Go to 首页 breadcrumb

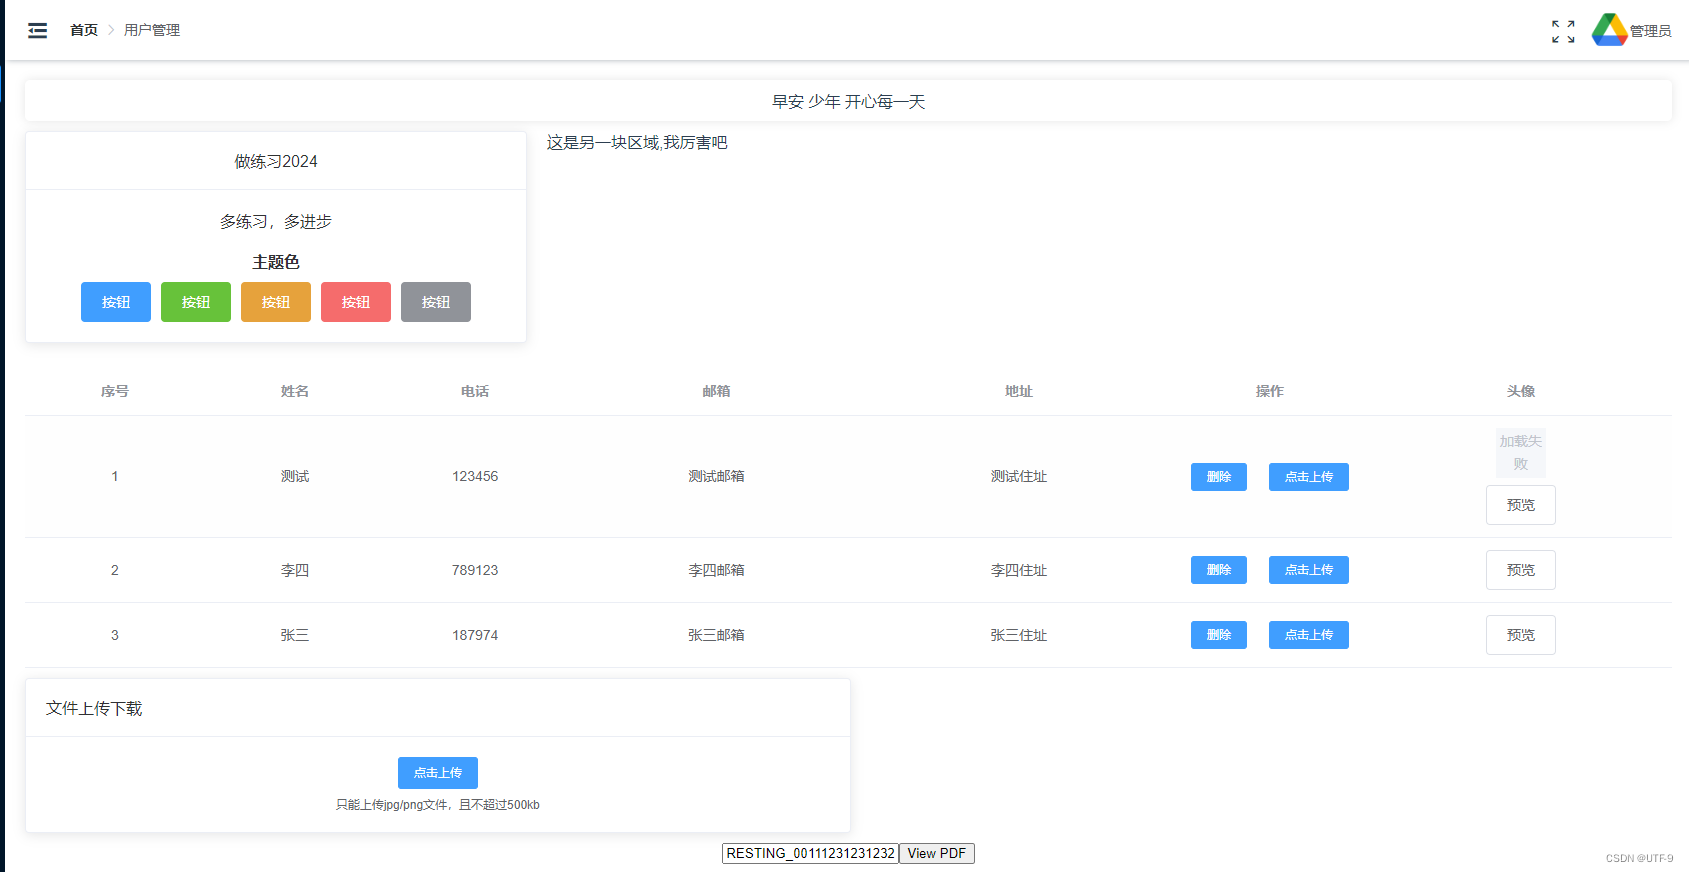(x=84, y=30)
